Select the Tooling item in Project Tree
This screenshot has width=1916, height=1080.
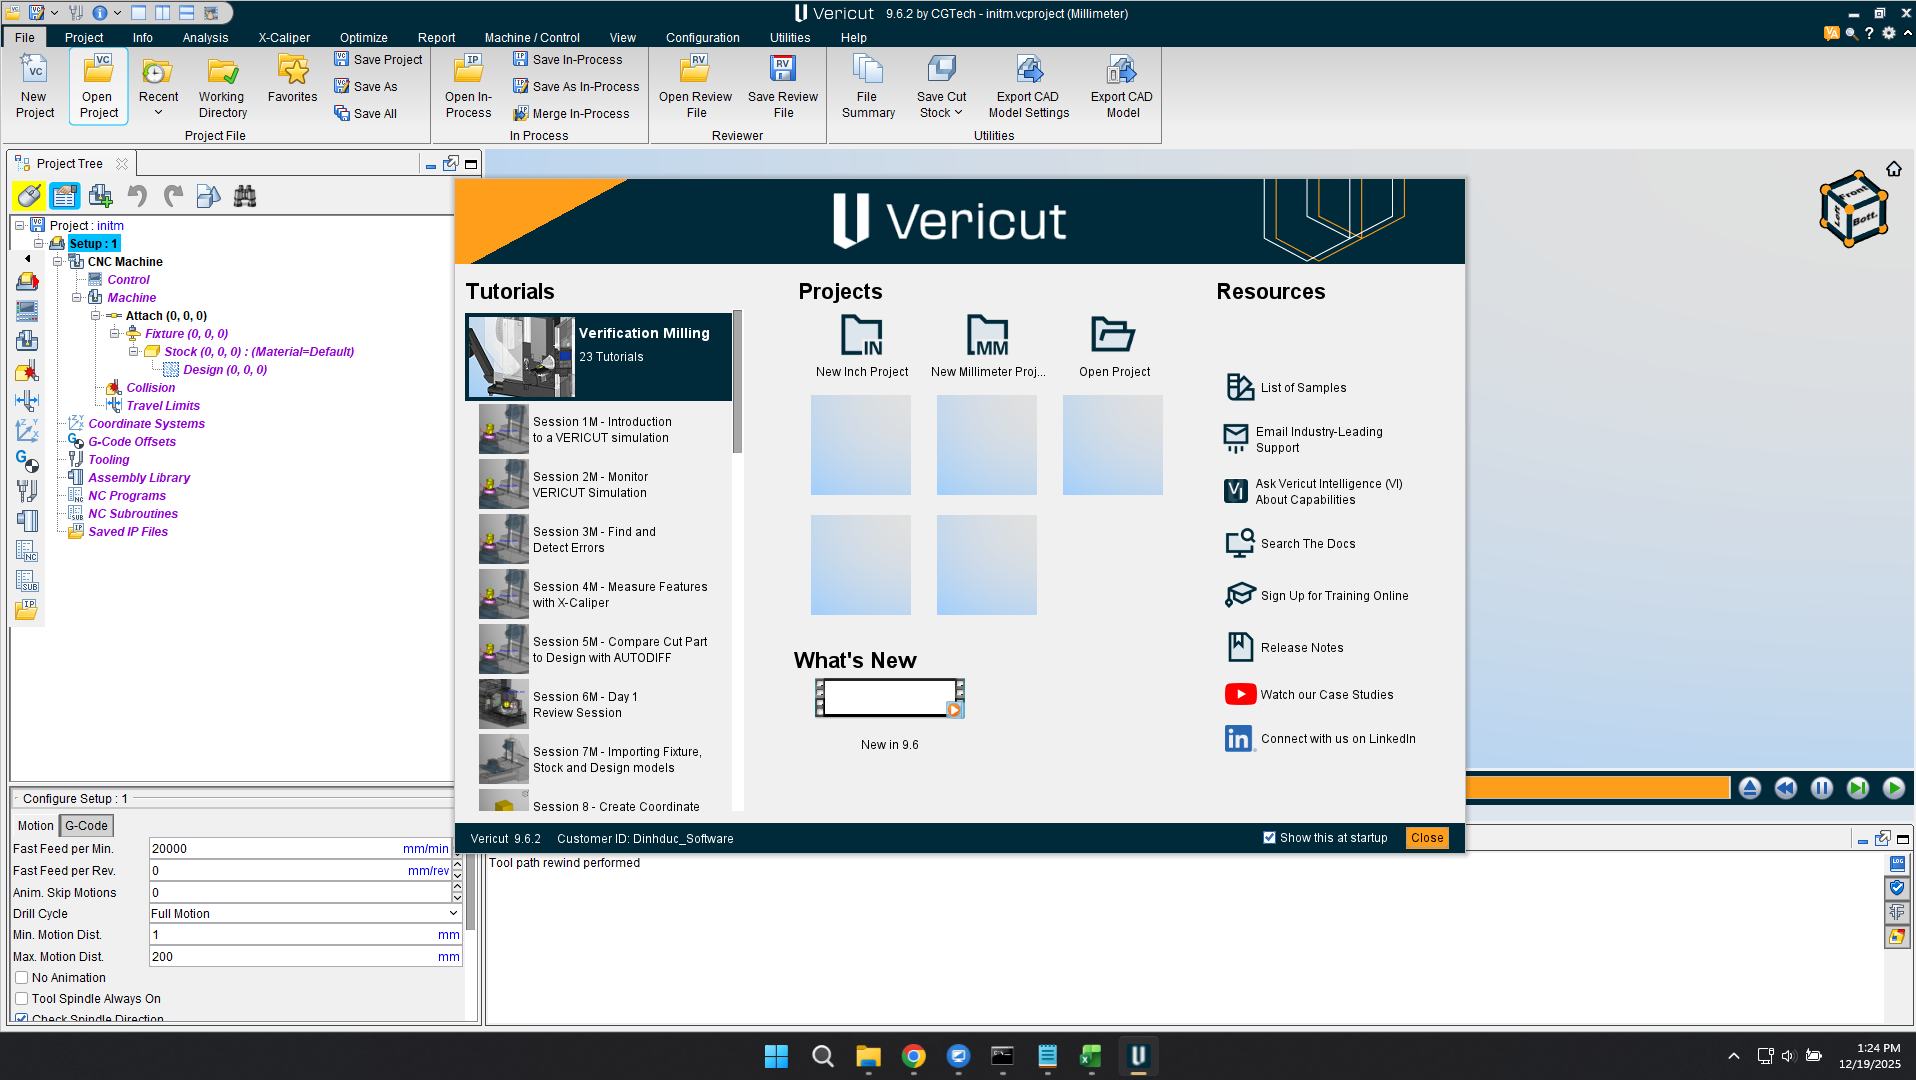coord(109,460)
